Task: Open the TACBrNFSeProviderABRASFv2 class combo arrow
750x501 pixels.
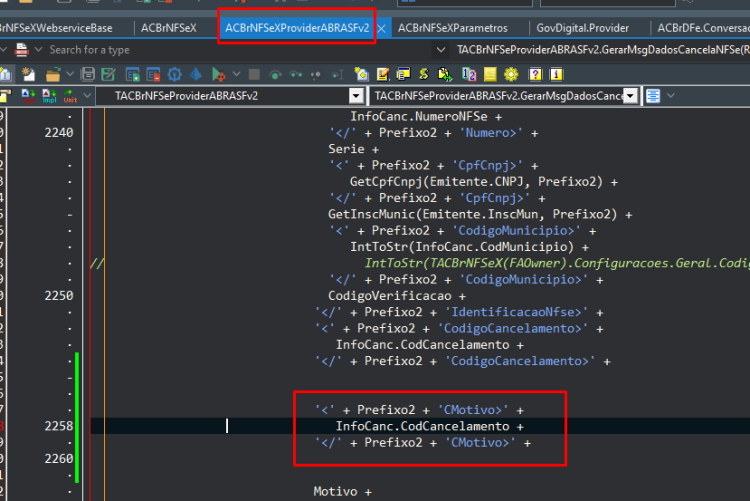Action: pos(356,96)
